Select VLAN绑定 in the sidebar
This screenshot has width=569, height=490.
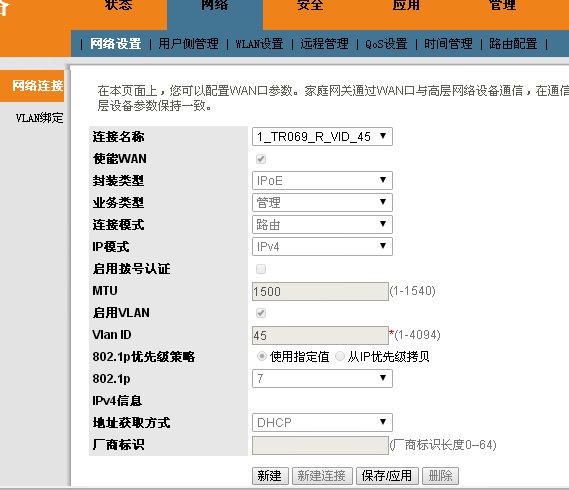(x=39, y=118)
